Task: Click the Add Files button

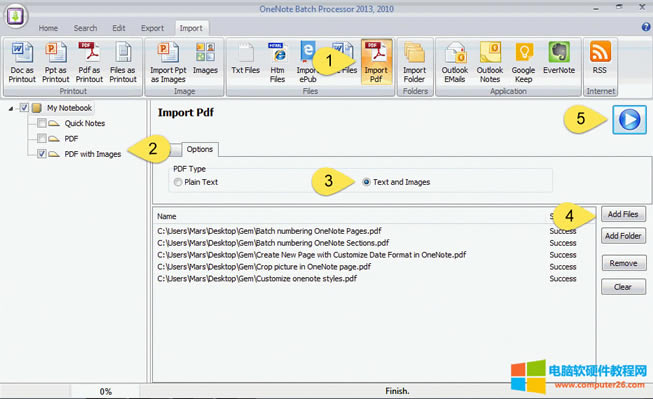Action: point(623,214)
